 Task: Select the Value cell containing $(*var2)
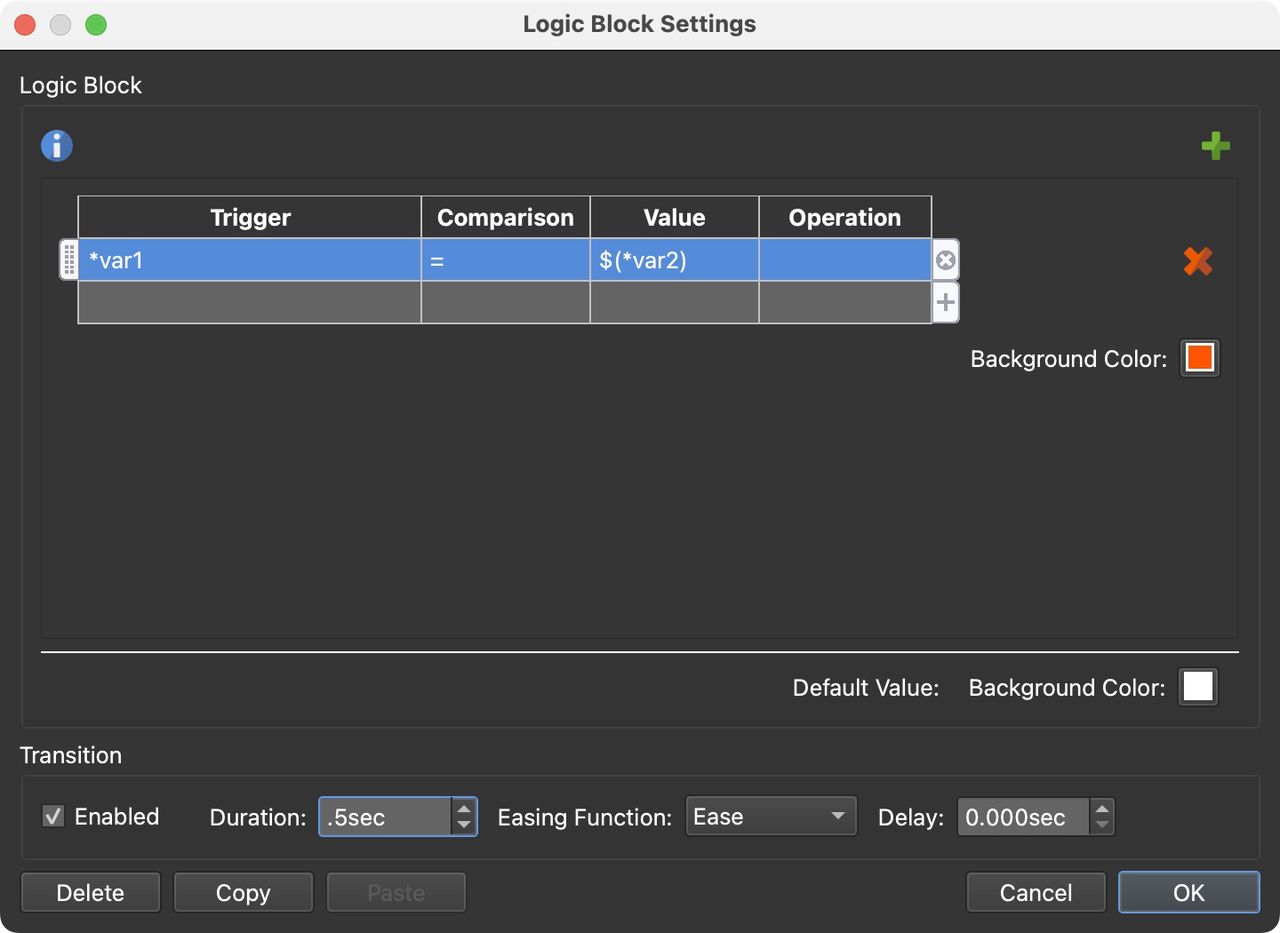pyautogui.click(x=673, y=259)
